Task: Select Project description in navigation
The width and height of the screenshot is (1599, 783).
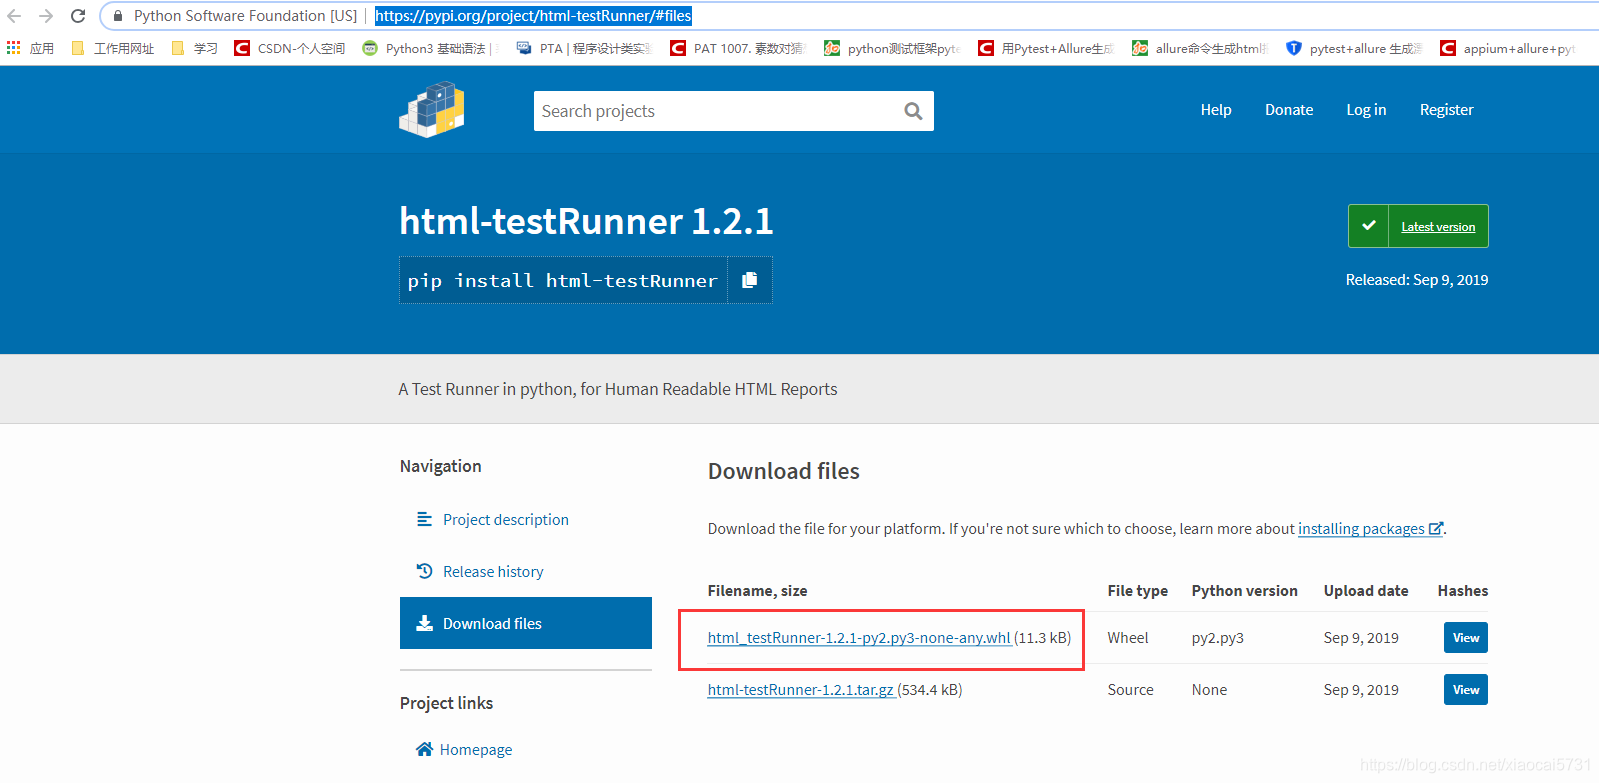Action: [505, 519]
